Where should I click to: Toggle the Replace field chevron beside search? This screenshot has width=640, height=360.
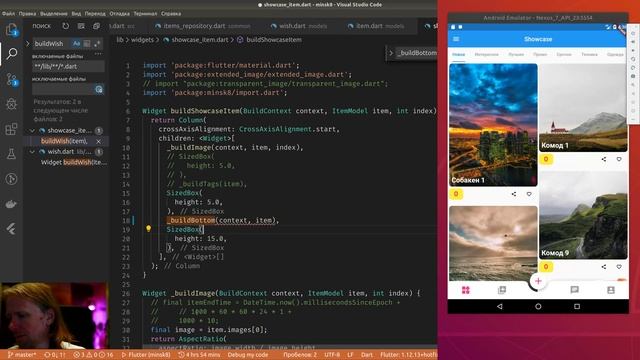point(27,43)
